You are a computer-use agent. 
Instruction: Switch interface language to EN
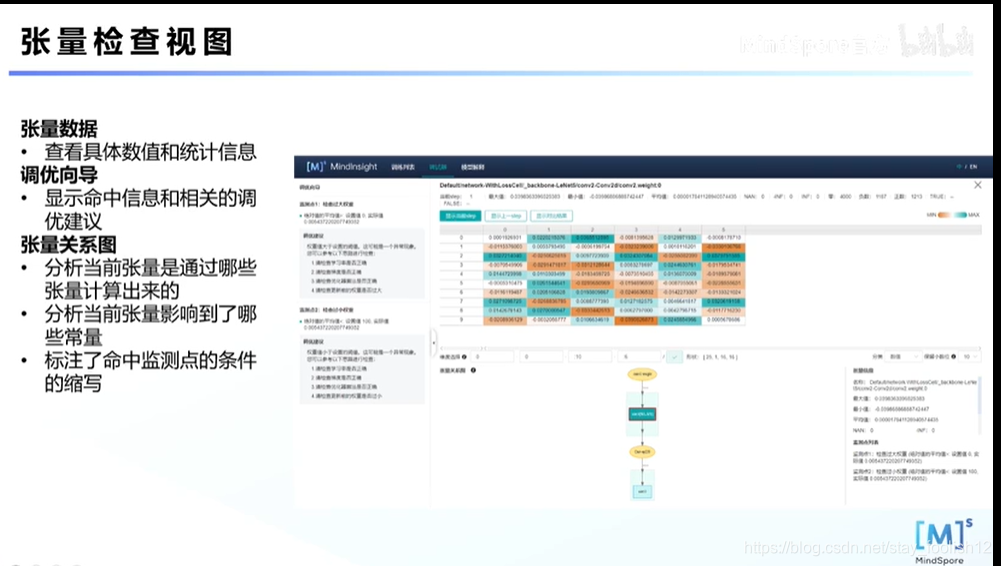coord(974,167)
